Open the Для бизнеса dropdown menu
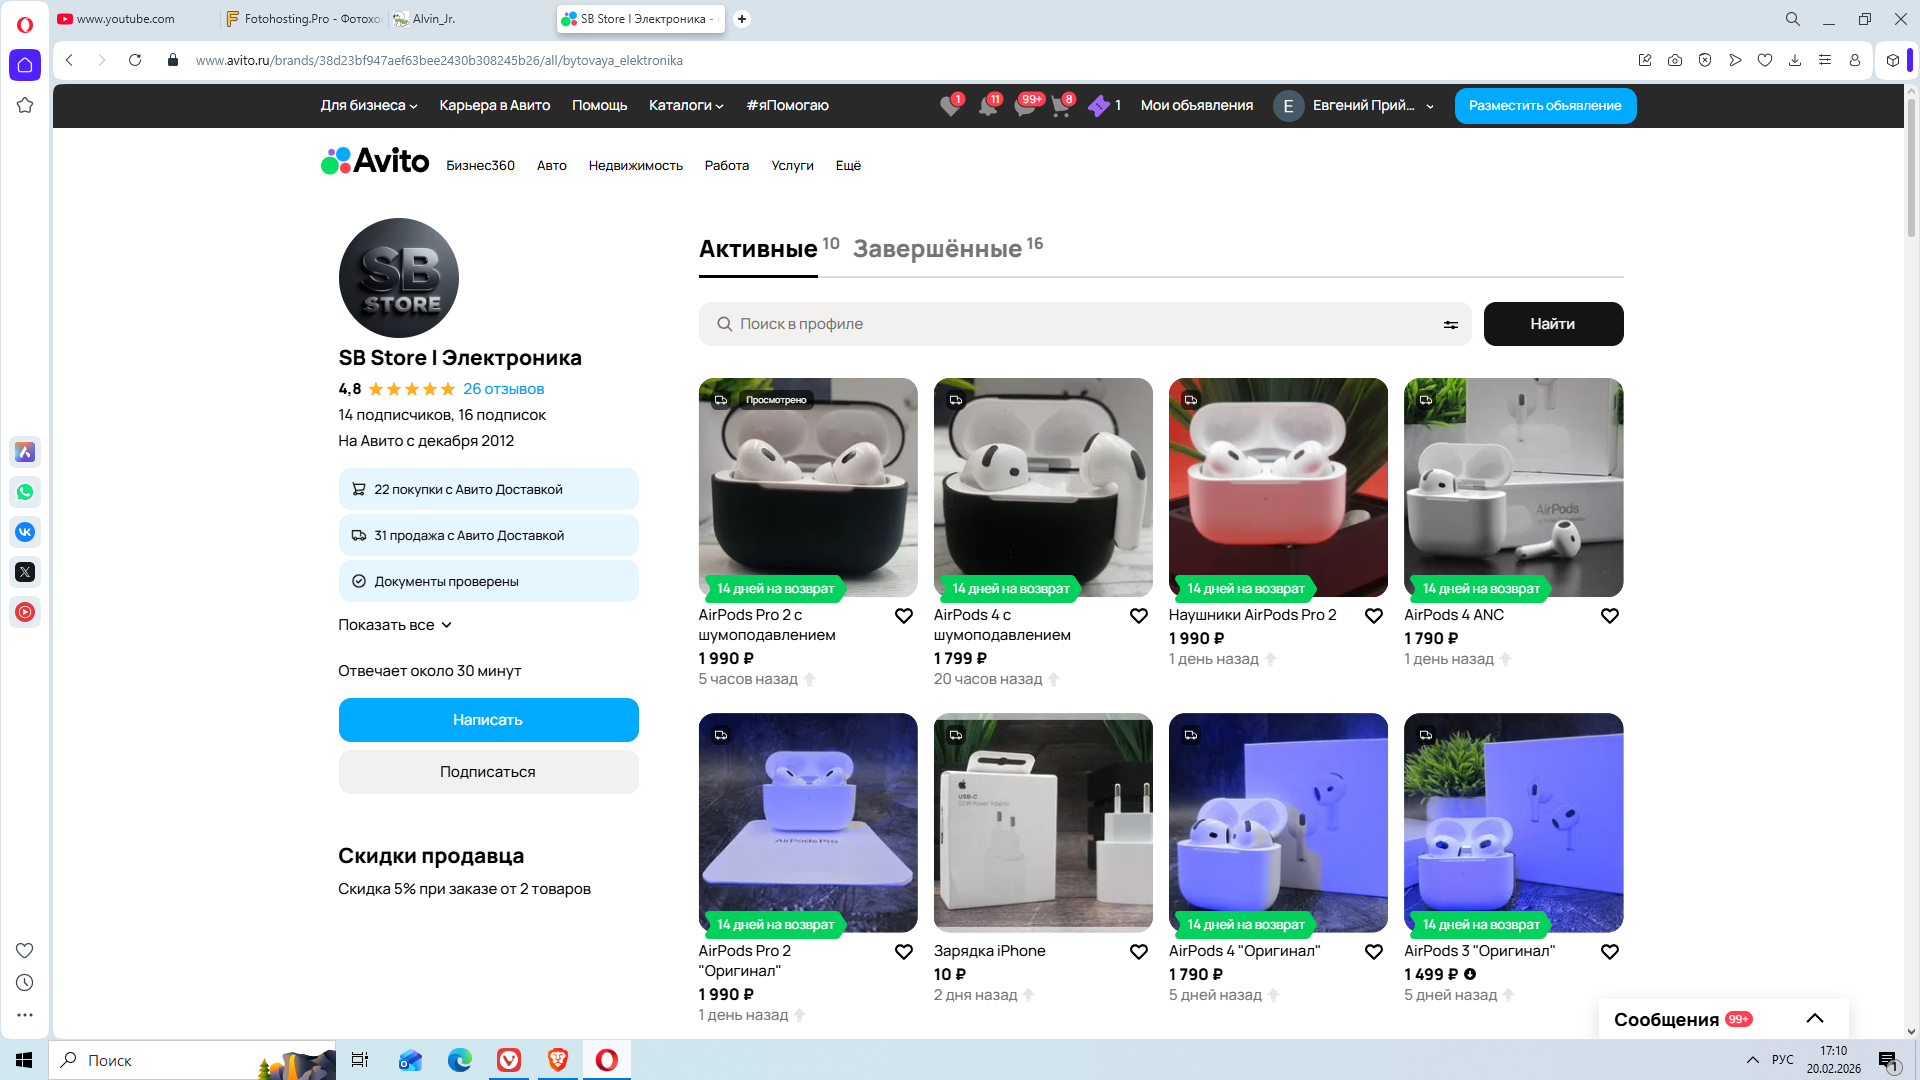Viewport: 1920px width, 1080px height. 368,106
